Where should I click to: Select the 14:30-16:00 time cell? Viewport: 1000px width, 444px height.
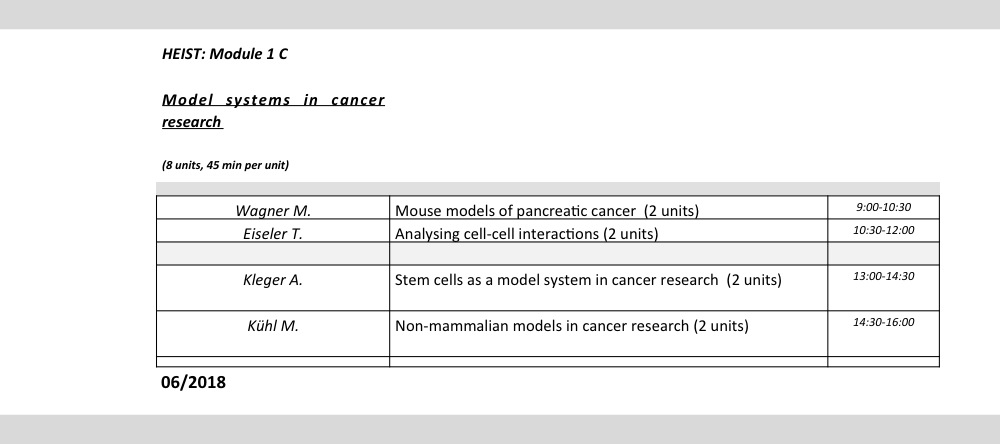[883, 334]
